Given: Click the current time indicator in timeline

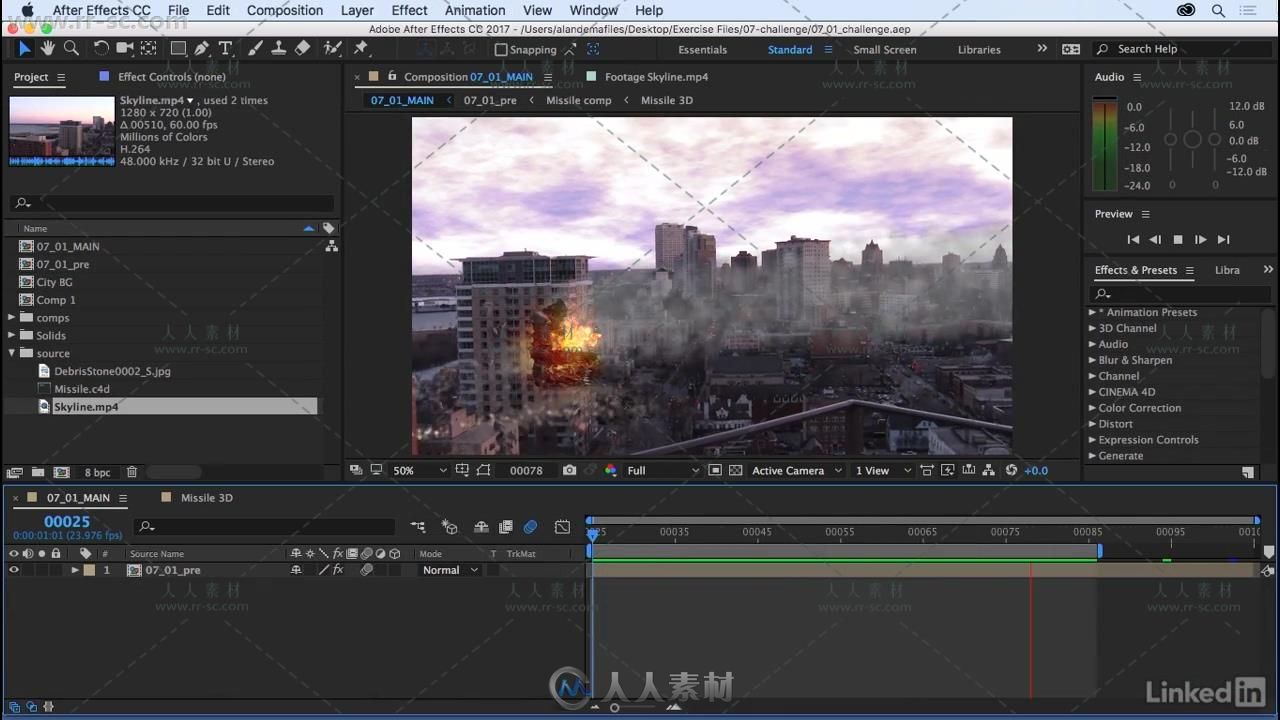Looking at the screenshot, I should tap(592, 534).
